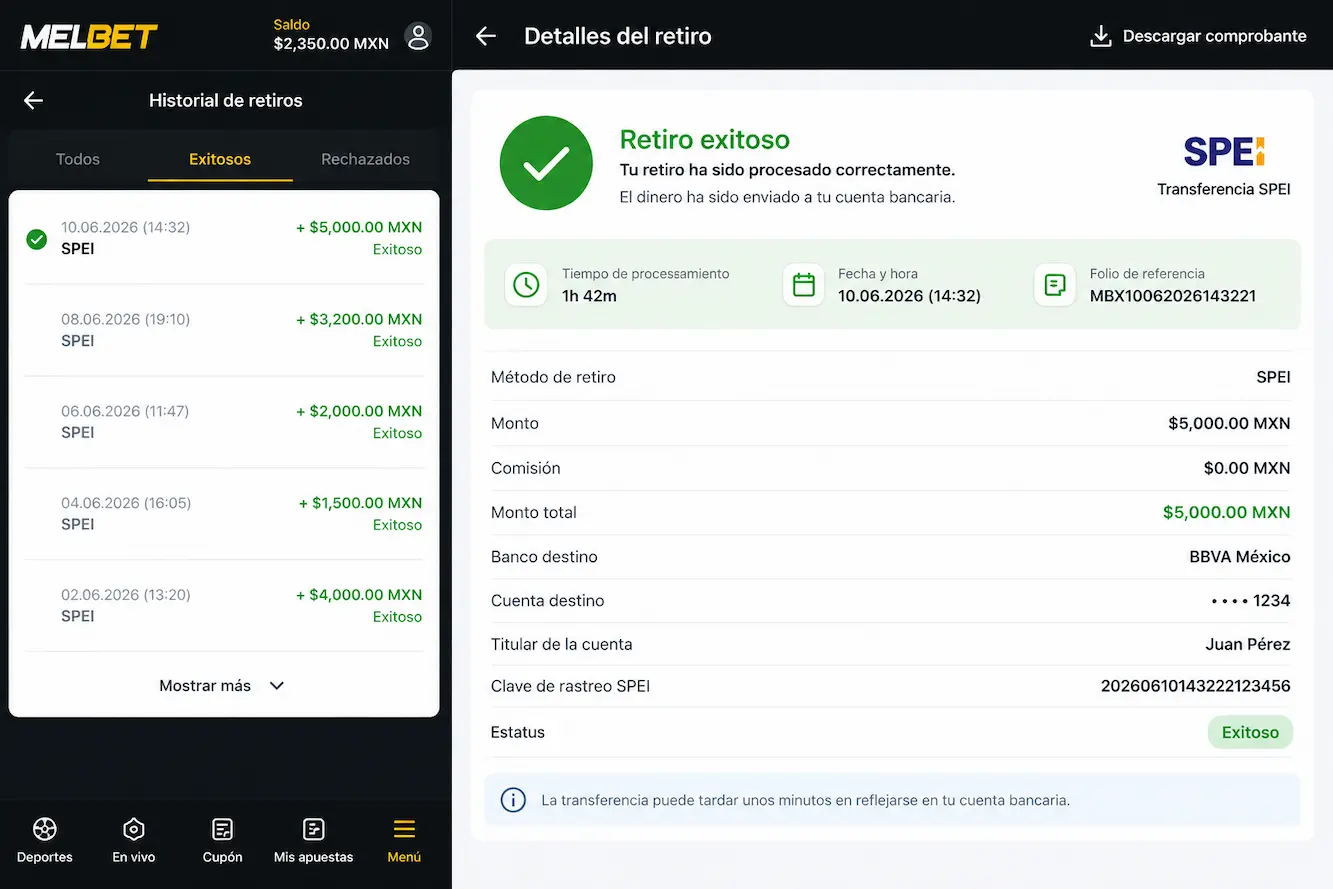
Task: Click the tracking key 2026061014322123456
Action: pyautogui.click(x=1195, y=686)
